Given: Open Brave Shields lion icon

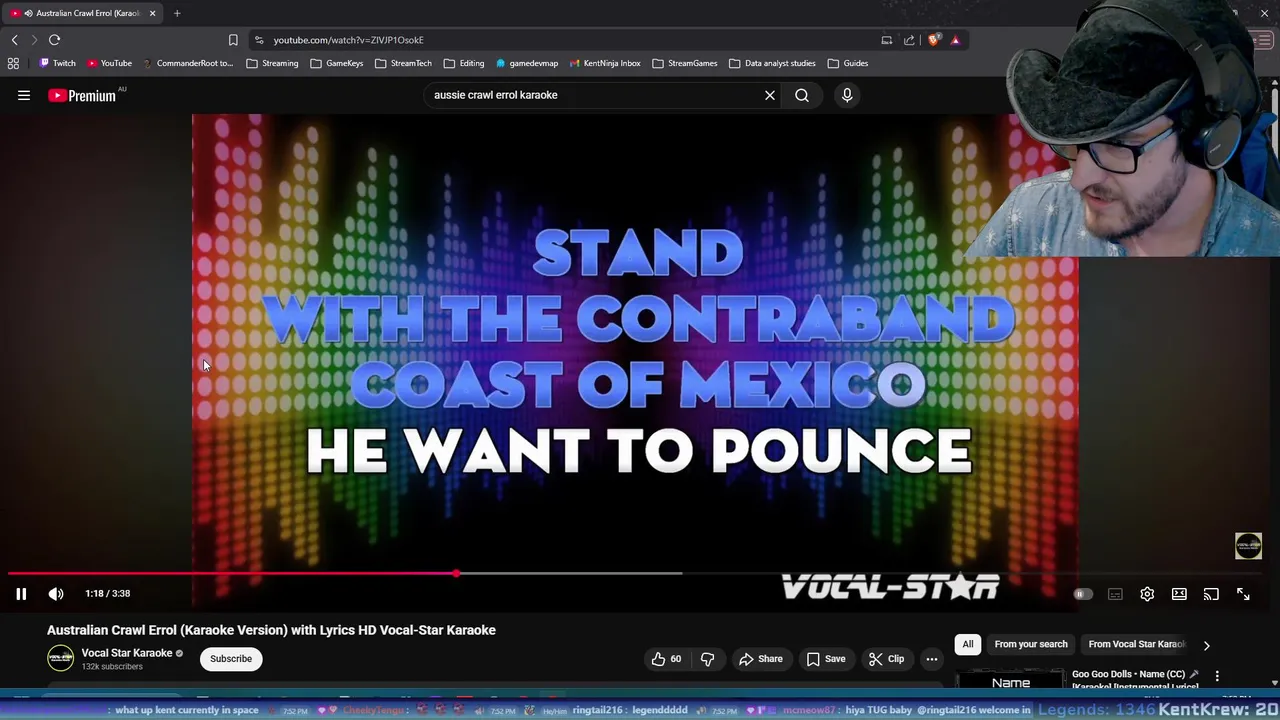Looking at the screenshot, I should 934,40.
